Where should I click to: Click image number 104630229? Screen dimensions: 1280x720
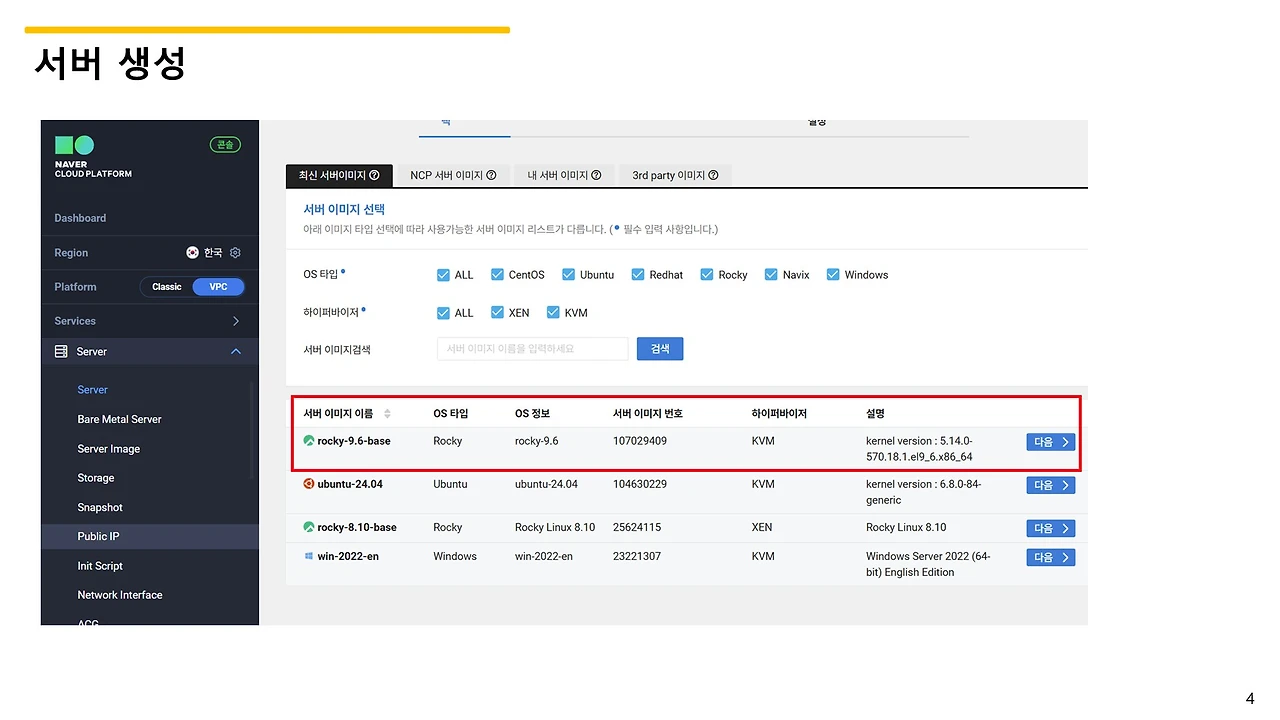(x=640, y=484)
